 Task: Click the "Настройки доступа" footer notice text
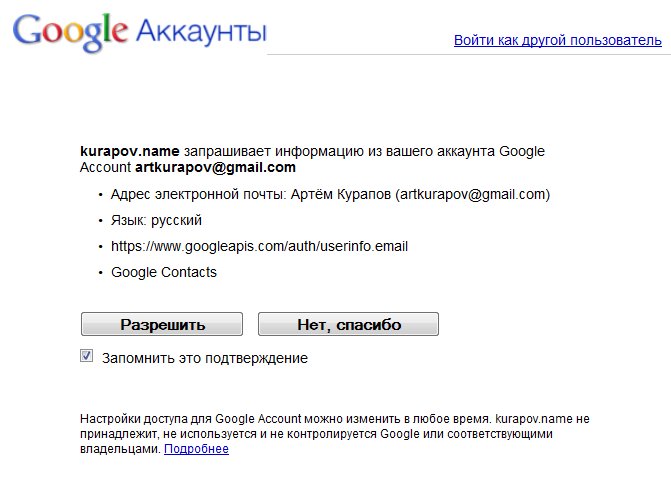coord(126,418)
